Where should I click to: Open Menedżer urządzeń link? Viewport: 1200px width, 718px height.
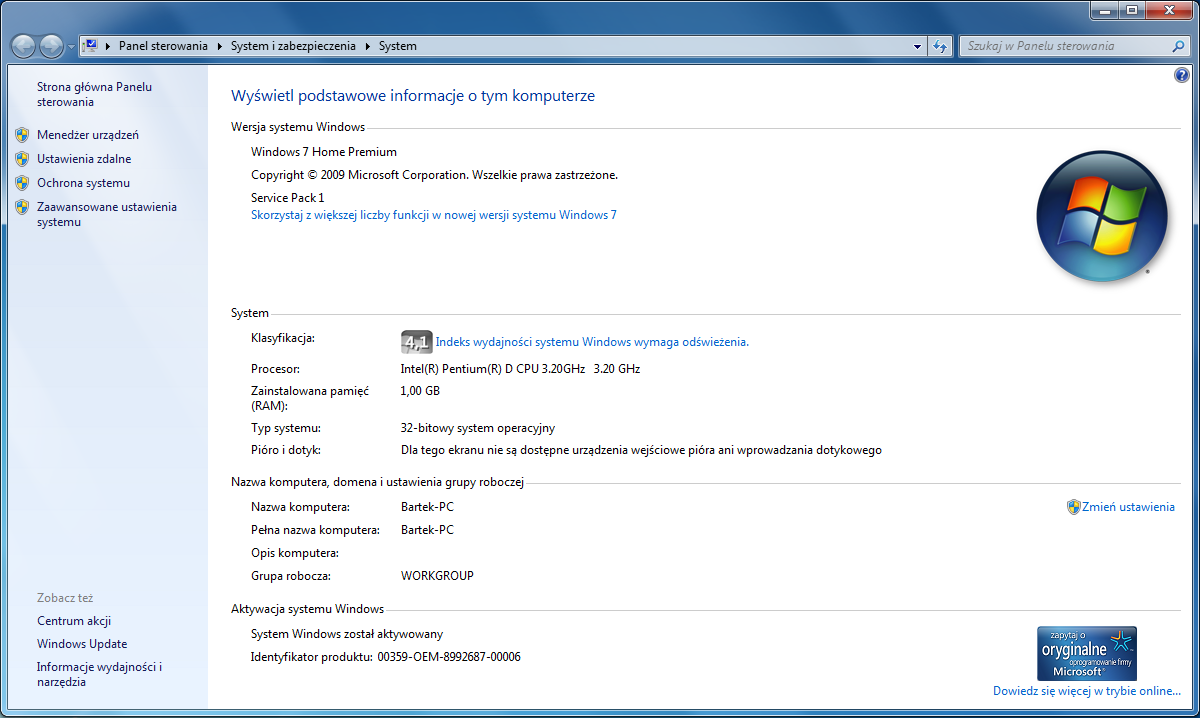(88, 135)
